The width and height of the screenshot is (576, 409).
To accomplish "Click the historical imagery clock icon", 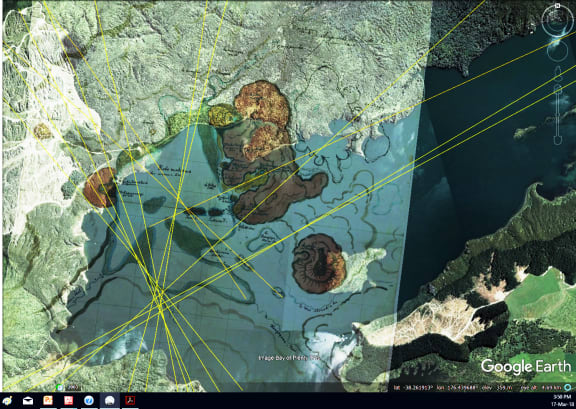I will (60, 387).
